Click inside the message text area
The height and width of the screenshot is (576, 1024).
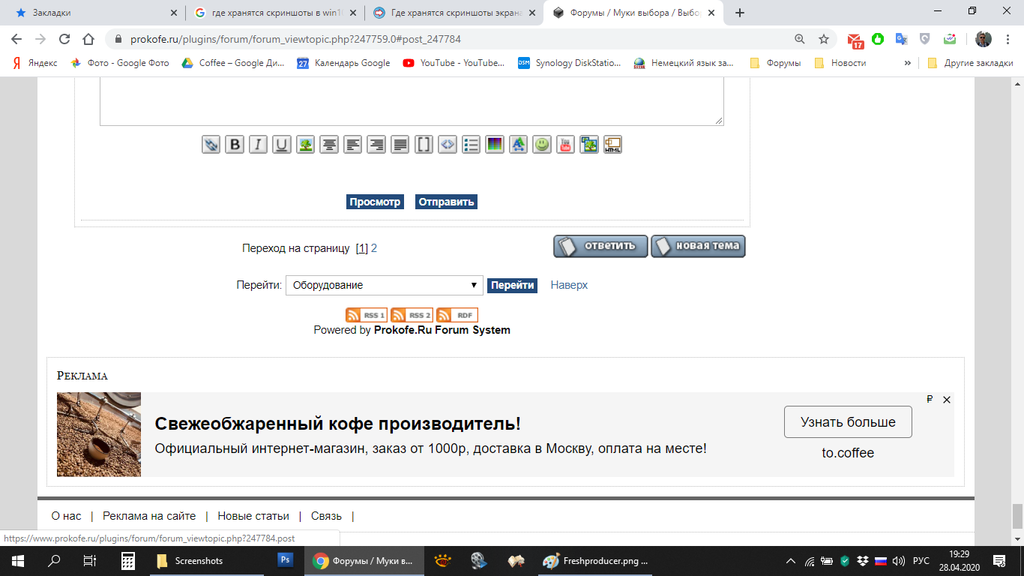click(x=411, y=101)
